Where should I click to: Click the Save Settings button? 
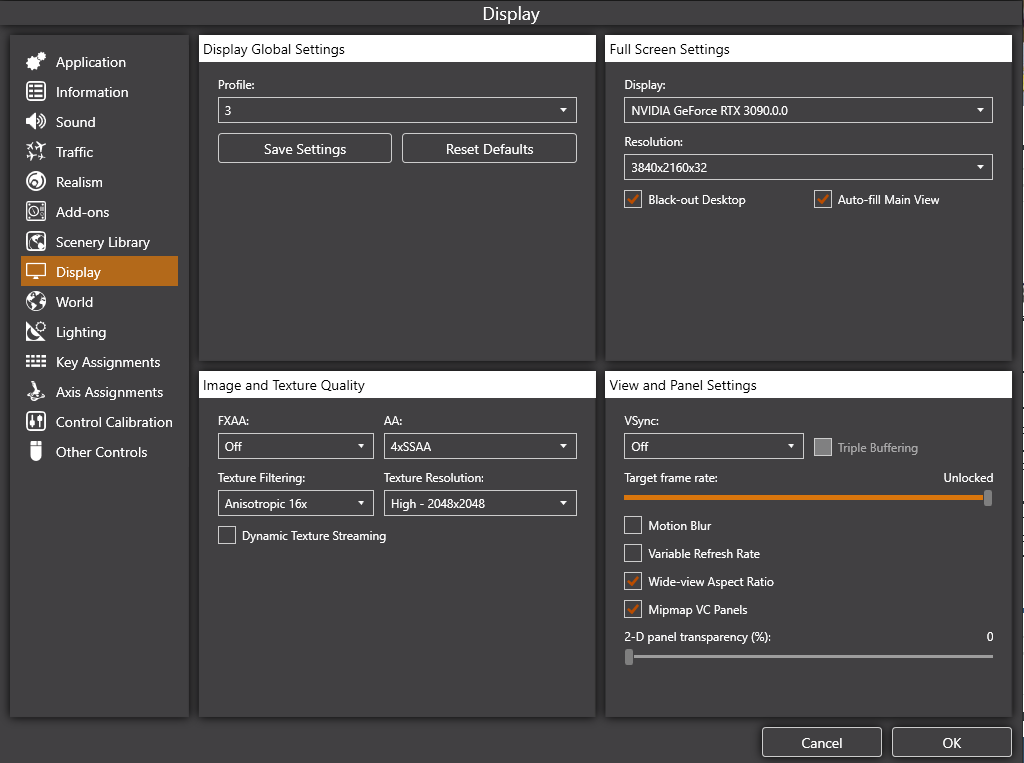305,148
